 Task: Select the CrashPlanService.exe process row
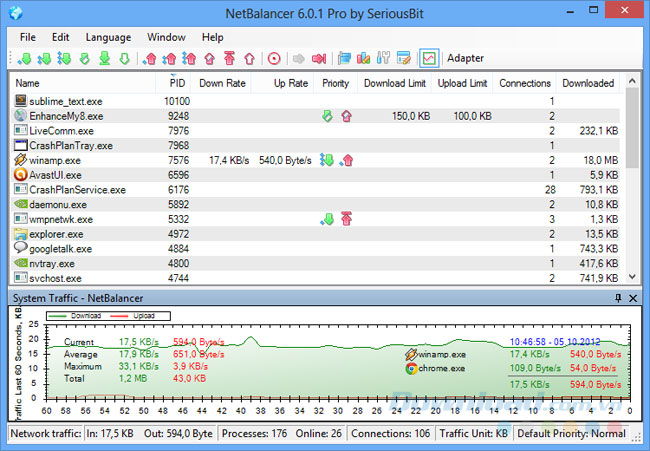77,189
